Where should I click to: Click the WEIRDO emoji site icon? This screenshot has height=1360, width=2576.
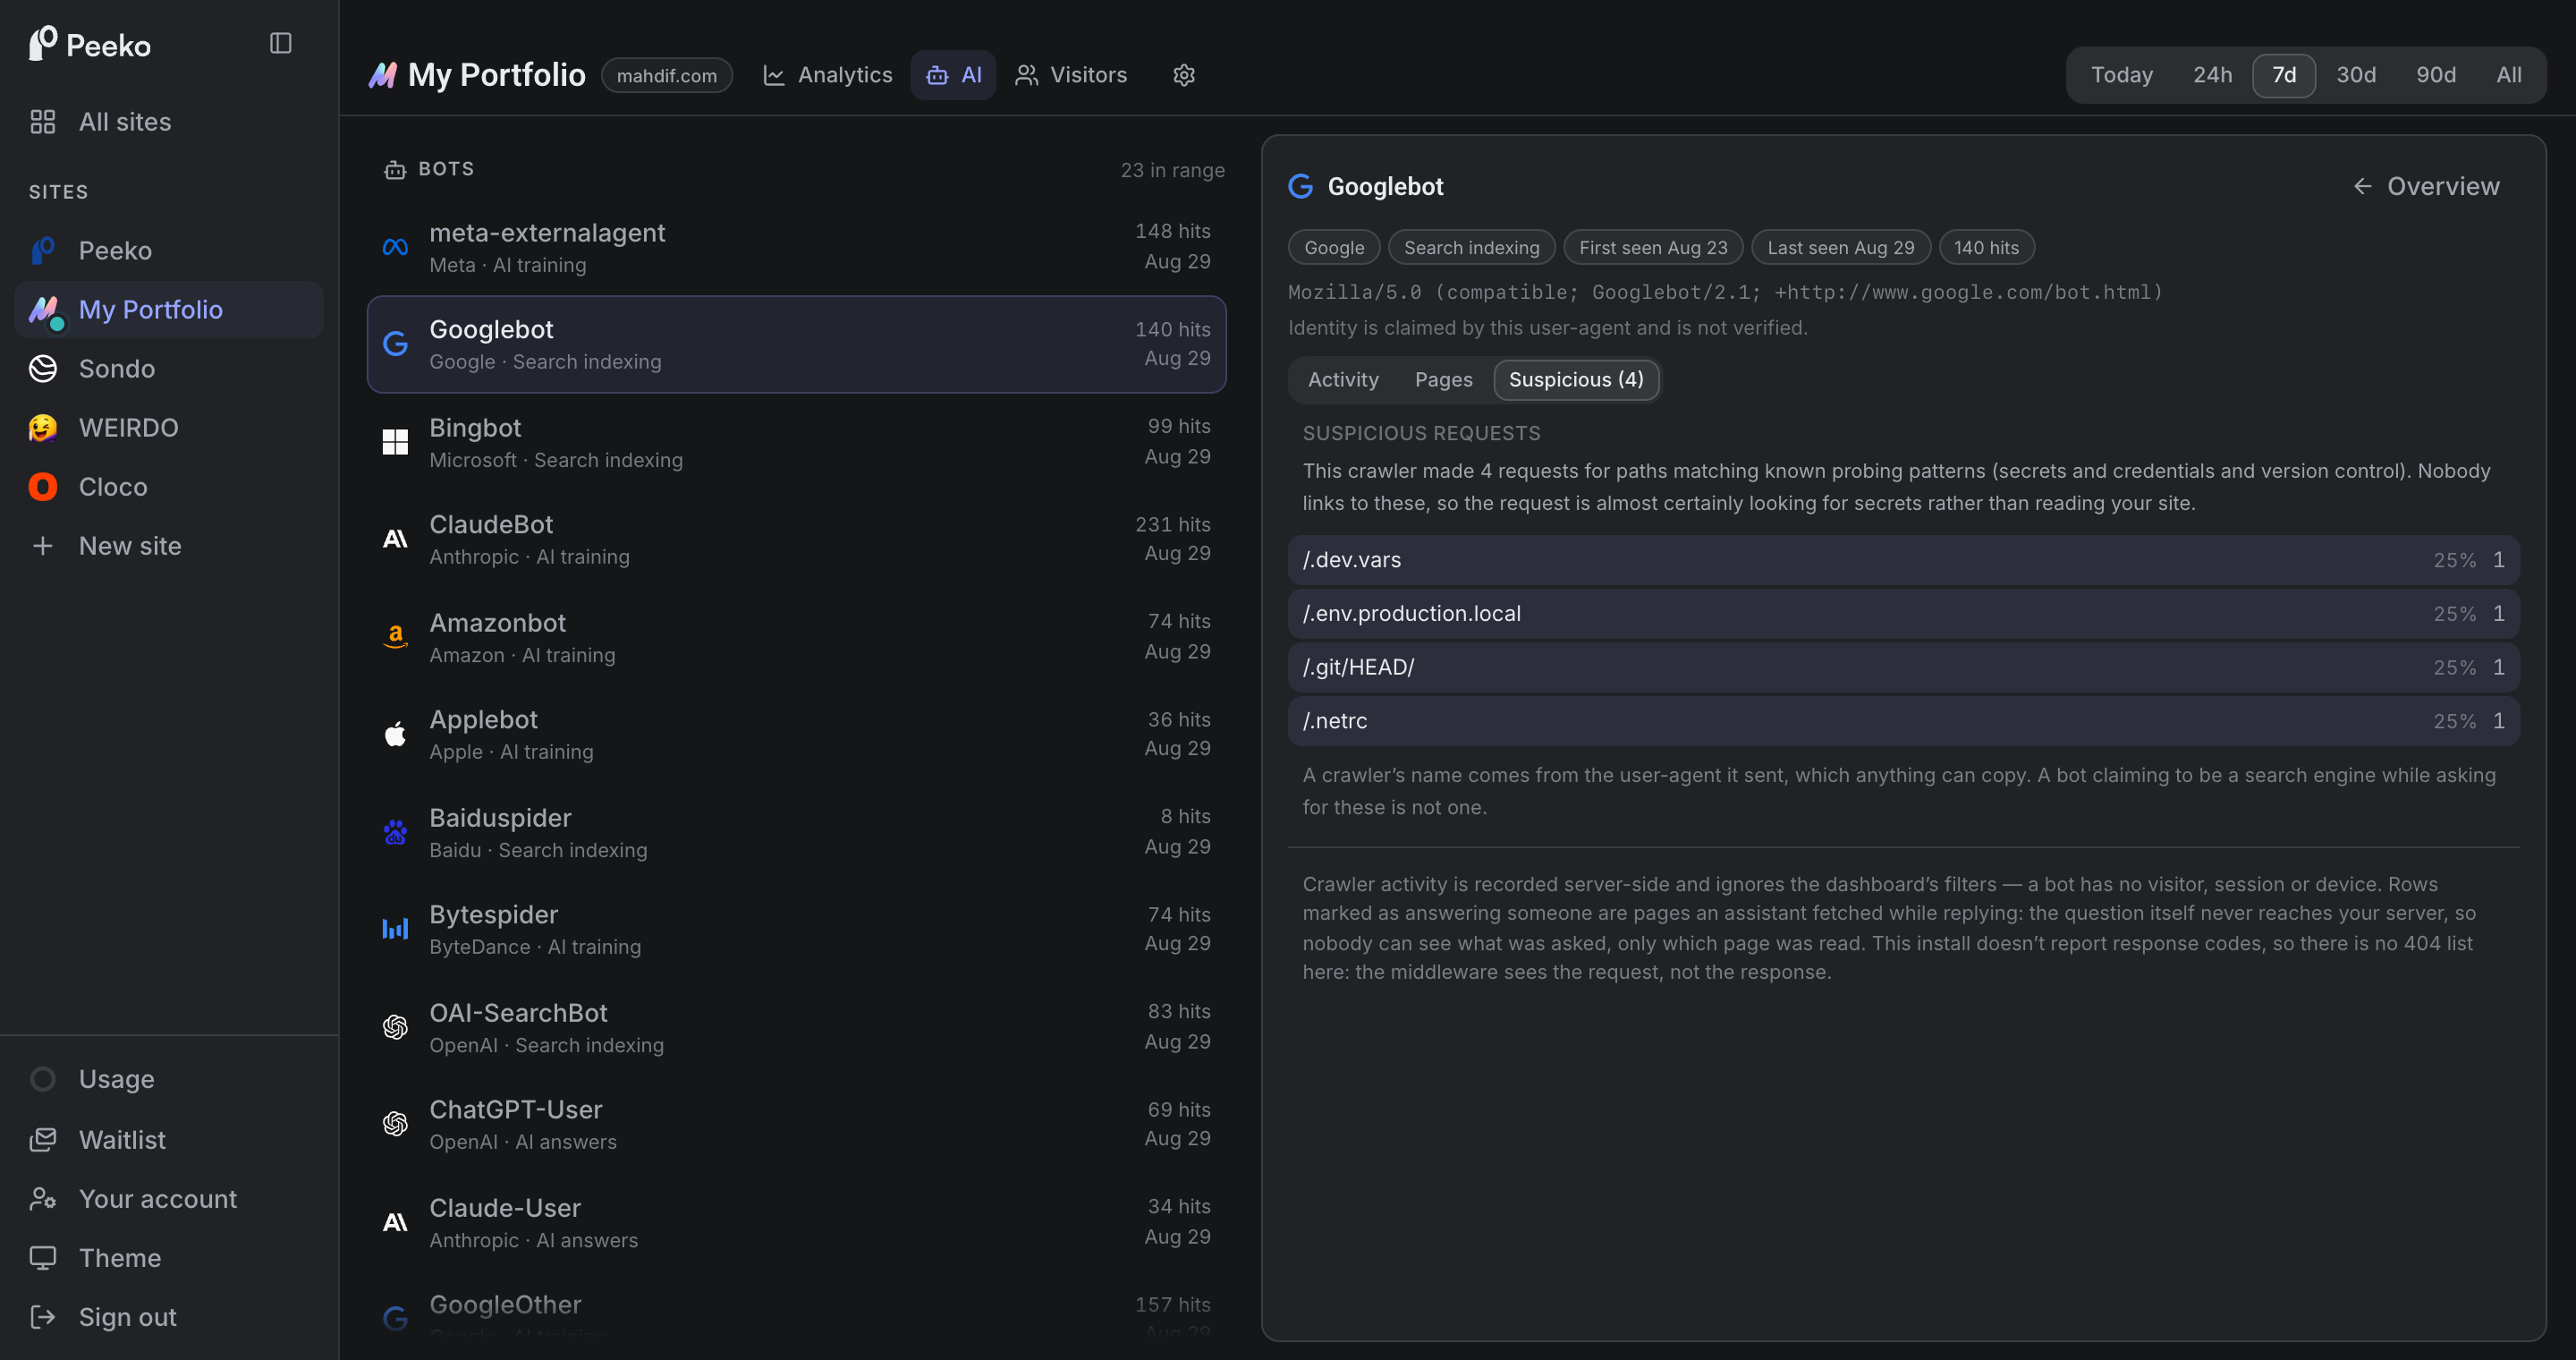coord(43,428)
